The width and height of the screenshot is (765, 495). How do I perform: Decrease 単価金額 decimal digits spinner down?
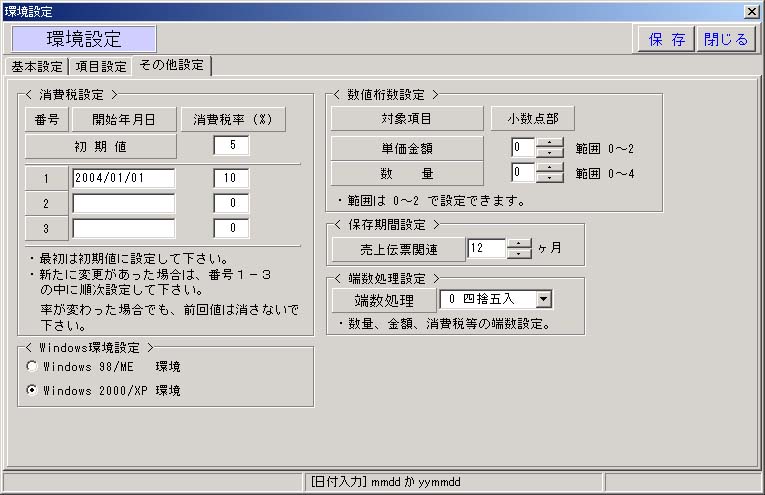point(549,152)
